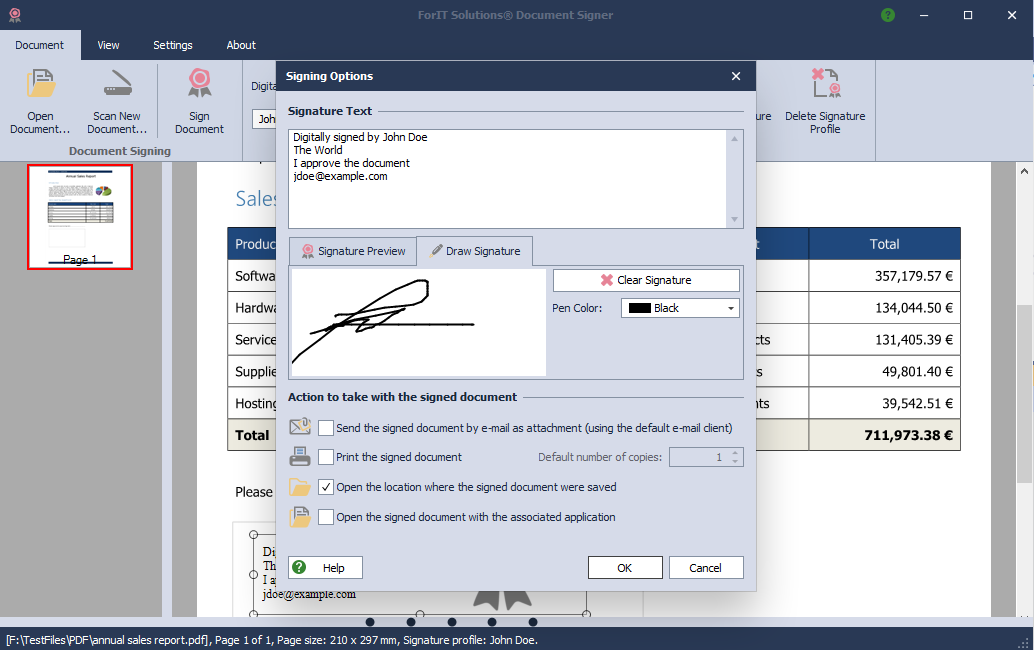Click the Open Document folder icon
This screenshot has width=1034, height=650.
click(x=41, y=86)
